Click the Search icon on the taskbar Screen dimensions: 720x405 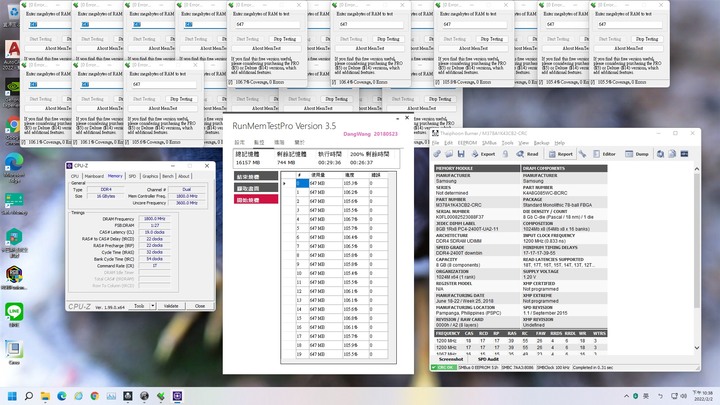28,396
